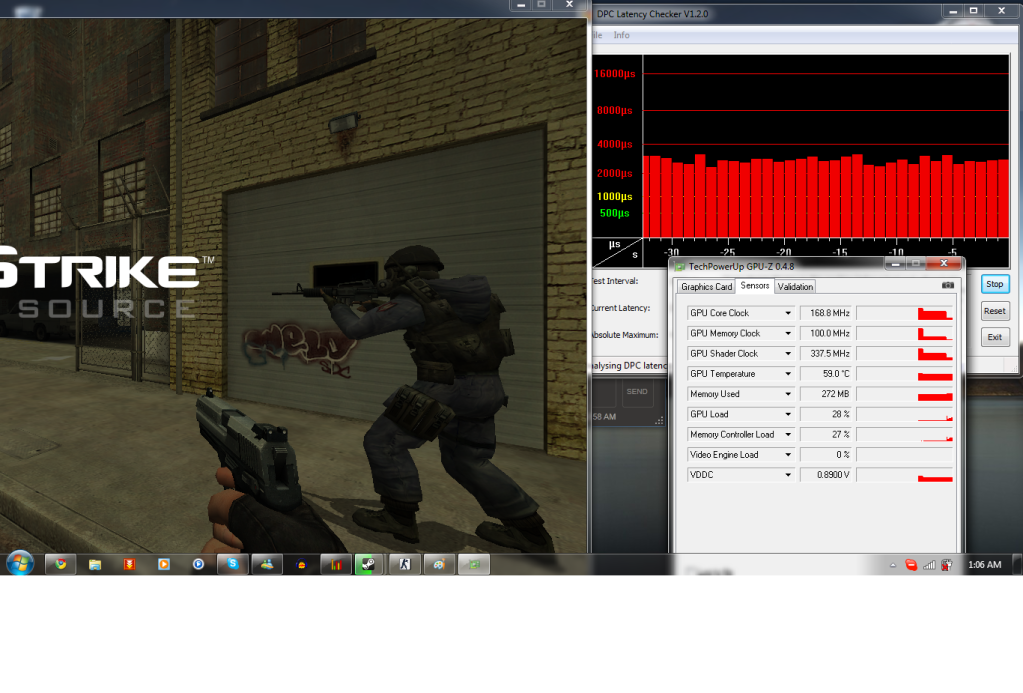Click the dimmed SEND button
1023x693 pixels.
637,392
